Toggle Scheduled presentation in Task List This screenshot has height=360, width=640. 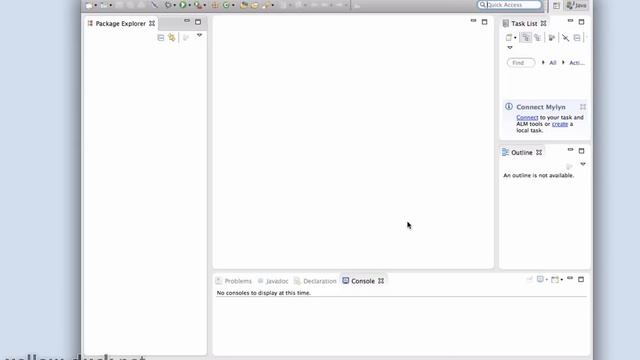click(538, 38)
